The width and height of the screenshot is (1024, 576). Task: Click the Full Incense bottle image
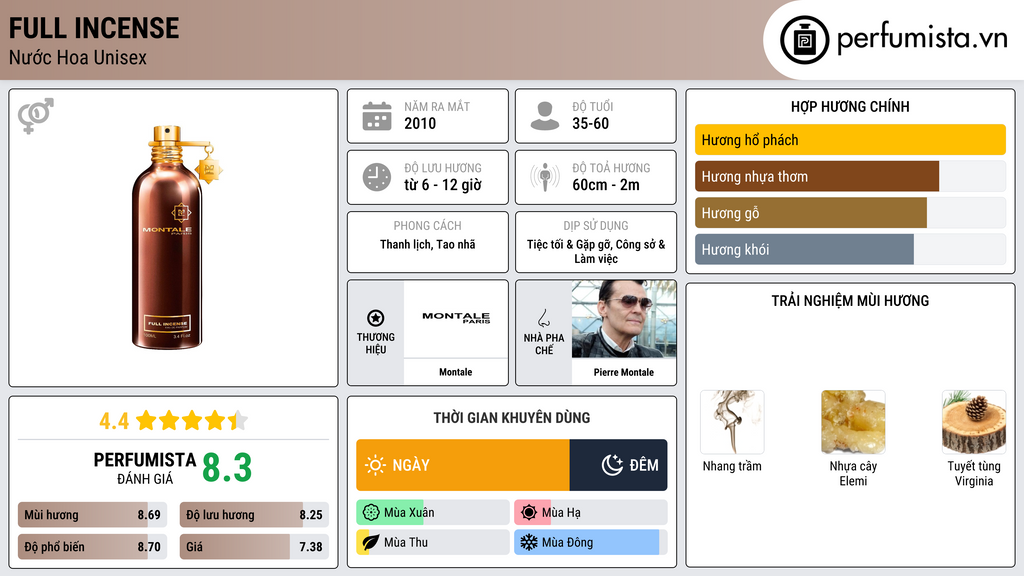(174, 238)
